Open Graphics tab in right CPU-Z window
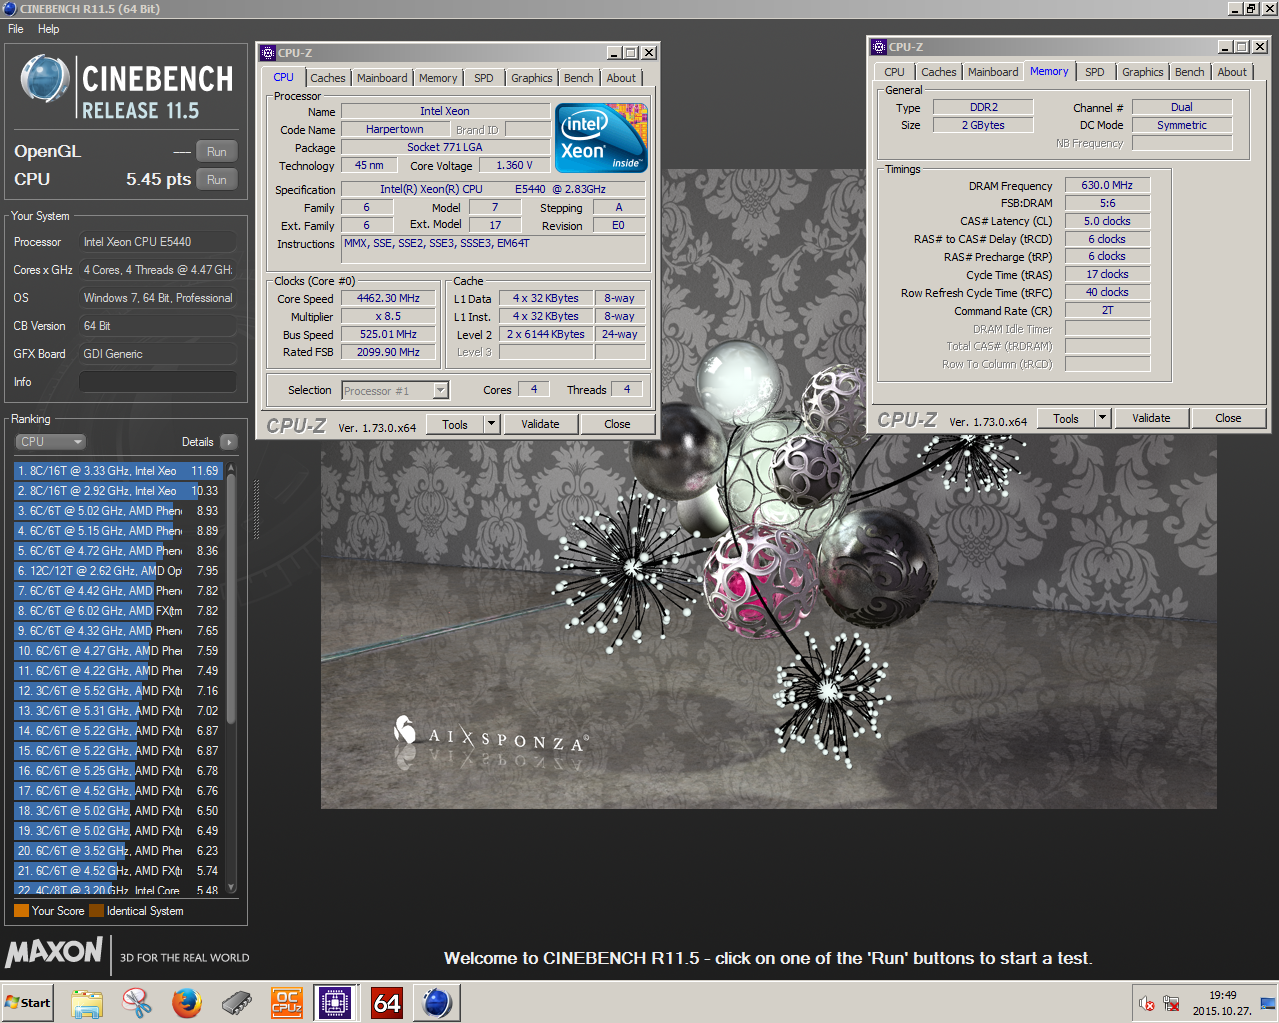The height and width of the screenshot is (1023, 1279). [x=1143, y=72]
